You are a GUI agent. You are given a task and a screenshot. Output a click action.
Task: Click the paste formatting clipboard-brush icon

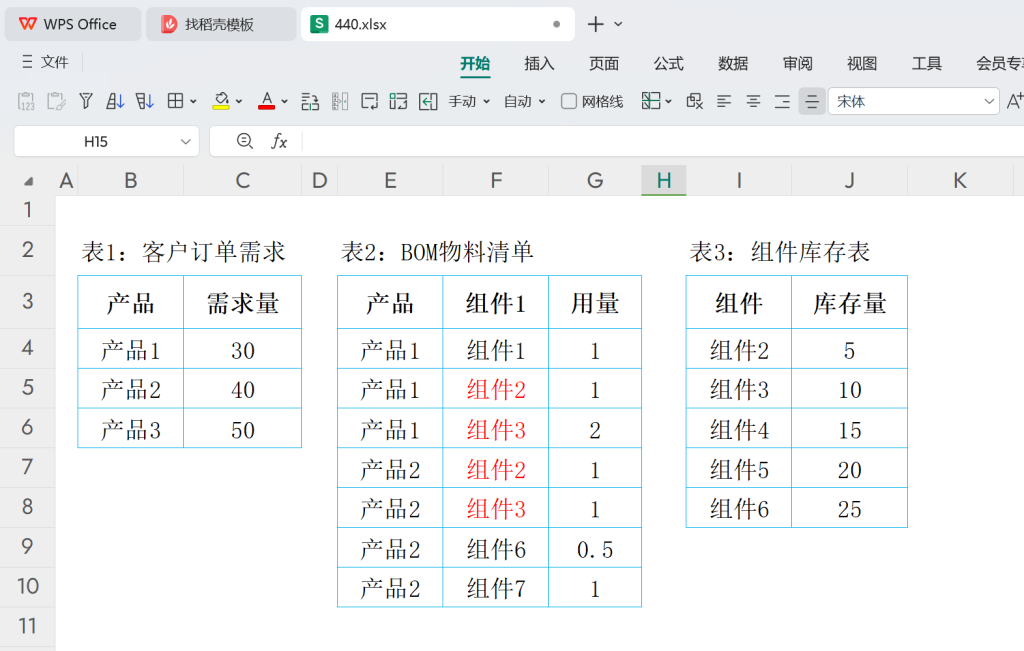(56, 101)
